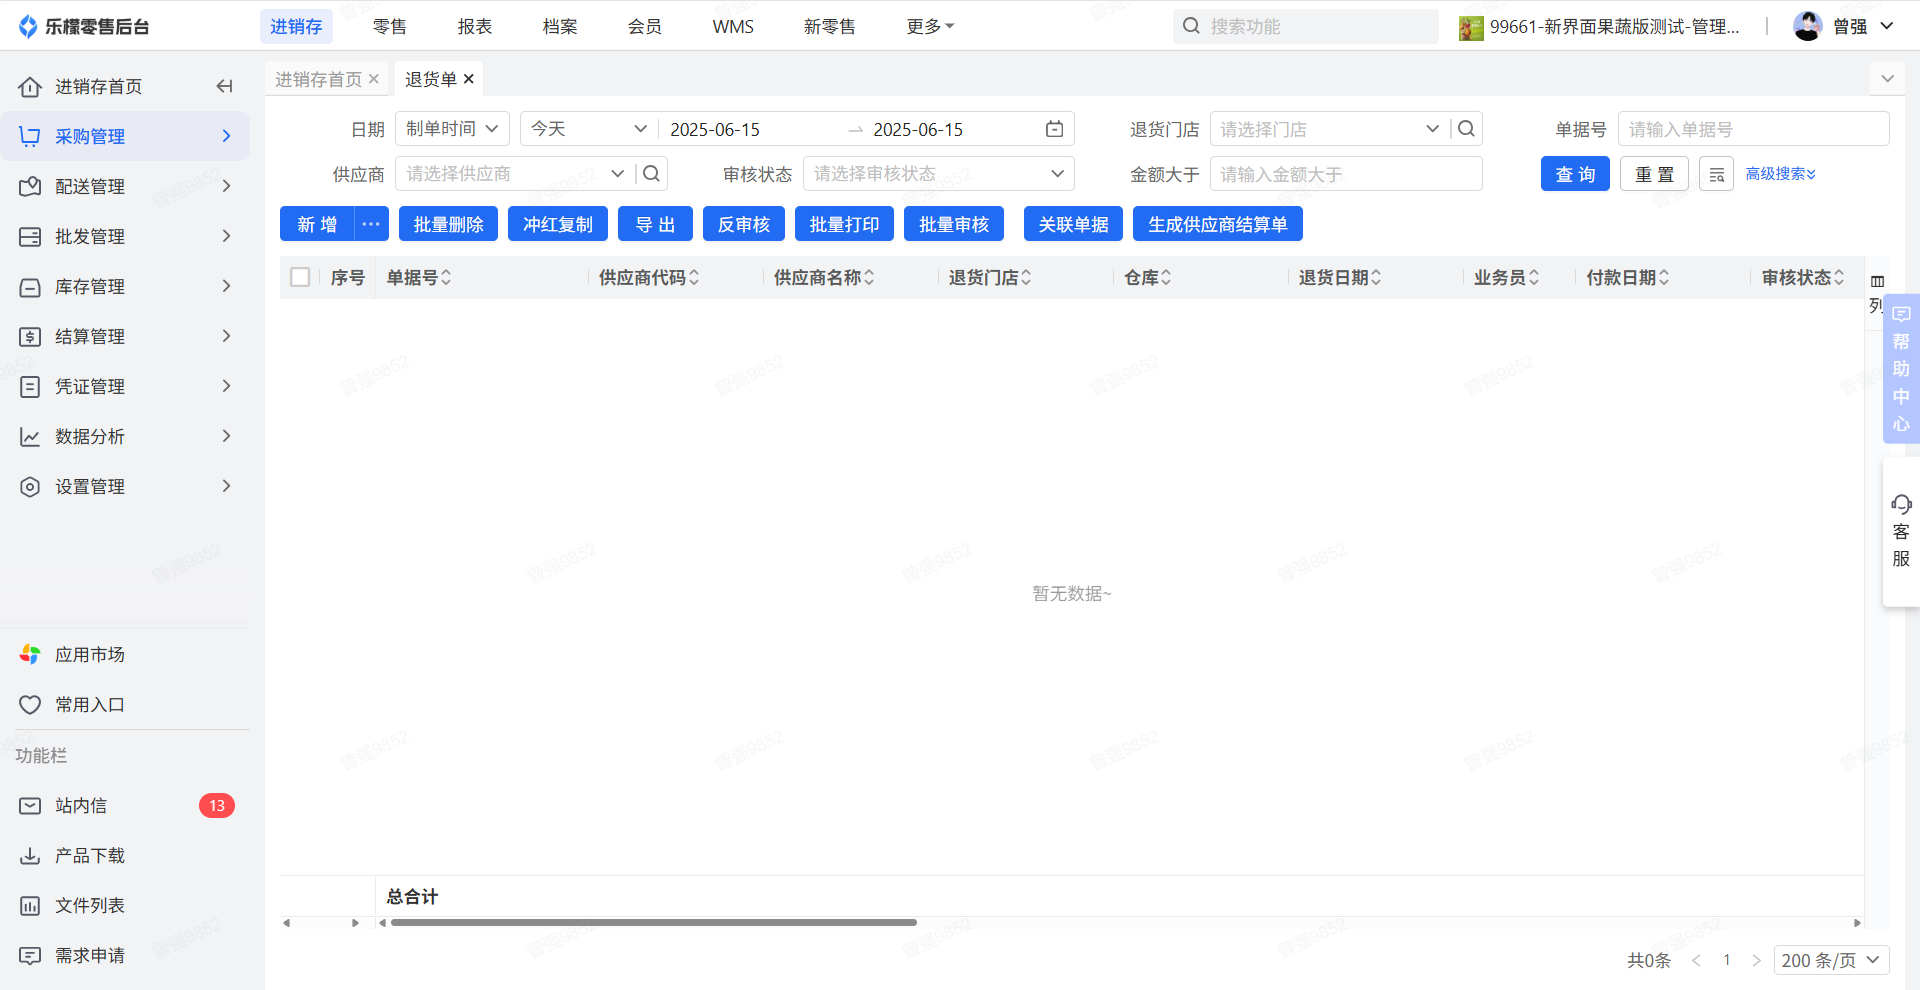Click the 常用入口 heart icon
Viewport: 1920px width, 990px height.
30,705
